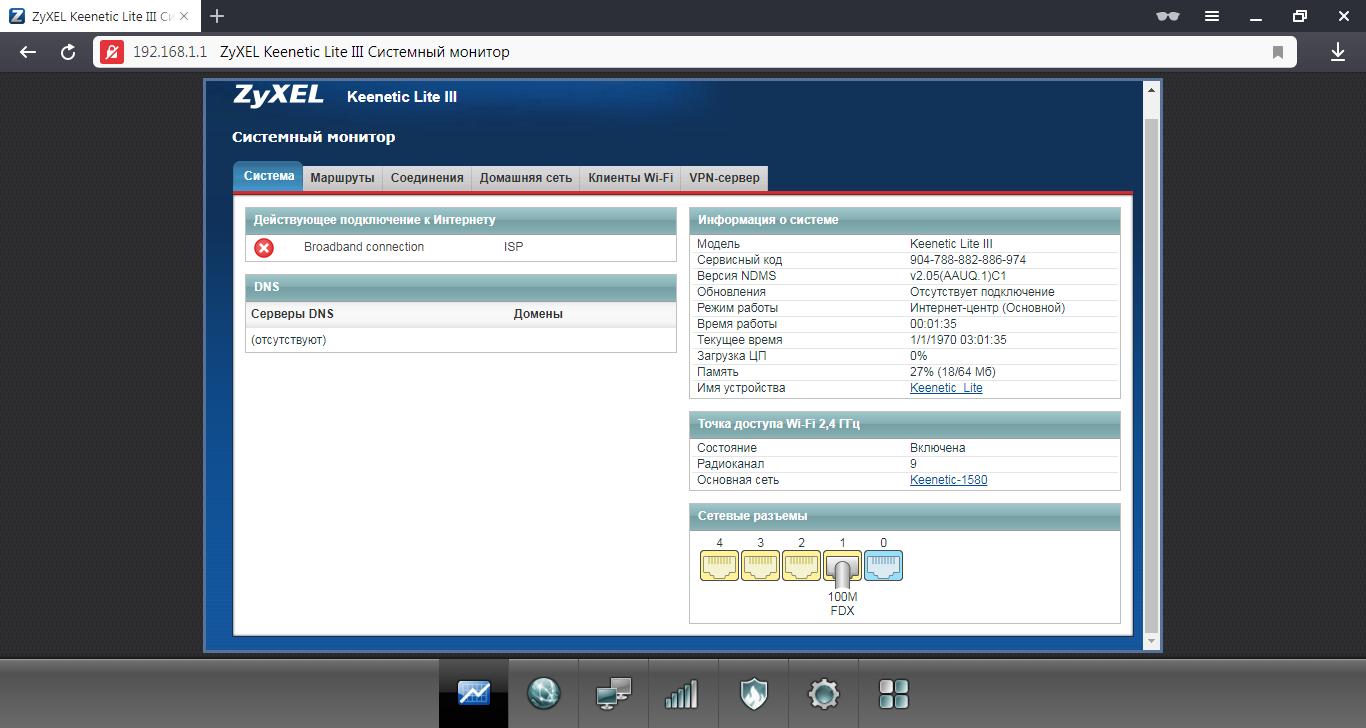Switch to the Соединения tab

(427, 178)
